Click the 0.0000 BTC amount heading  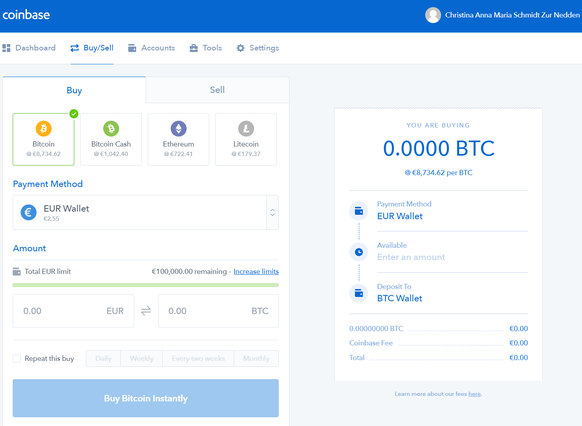[x=439, y=148]
